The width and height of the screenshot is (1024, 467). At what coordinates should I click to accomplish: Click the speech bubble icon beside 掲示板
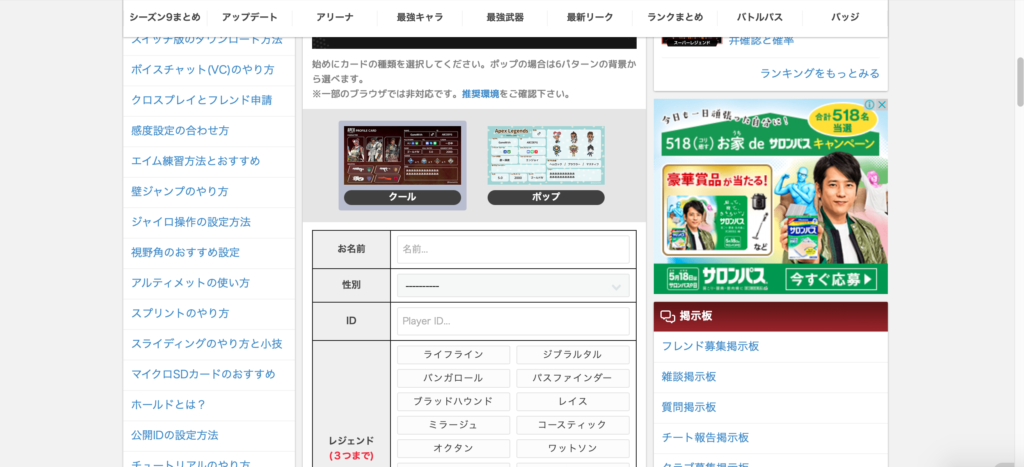tap(667, 316)
